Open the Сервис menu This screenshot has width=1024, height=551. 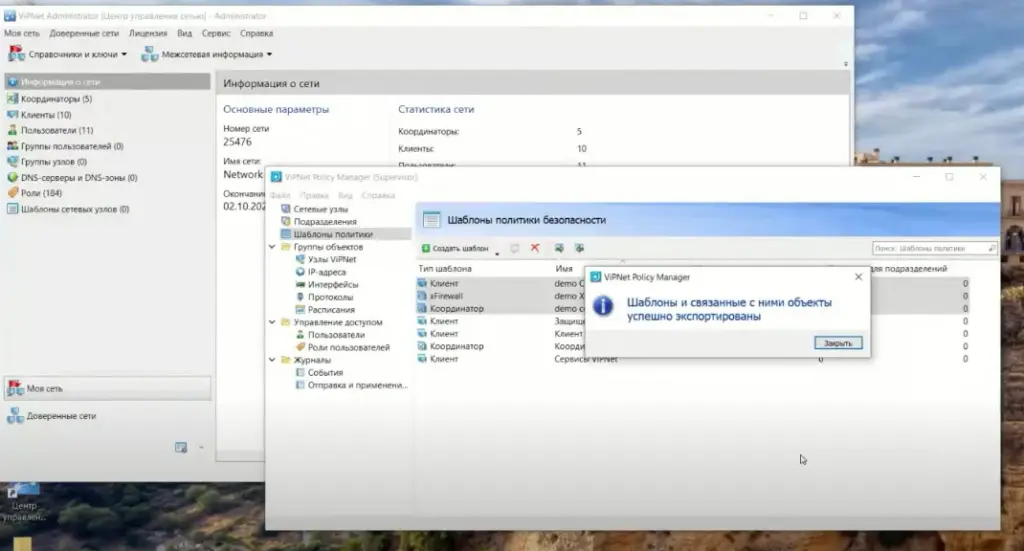(217, 33)
